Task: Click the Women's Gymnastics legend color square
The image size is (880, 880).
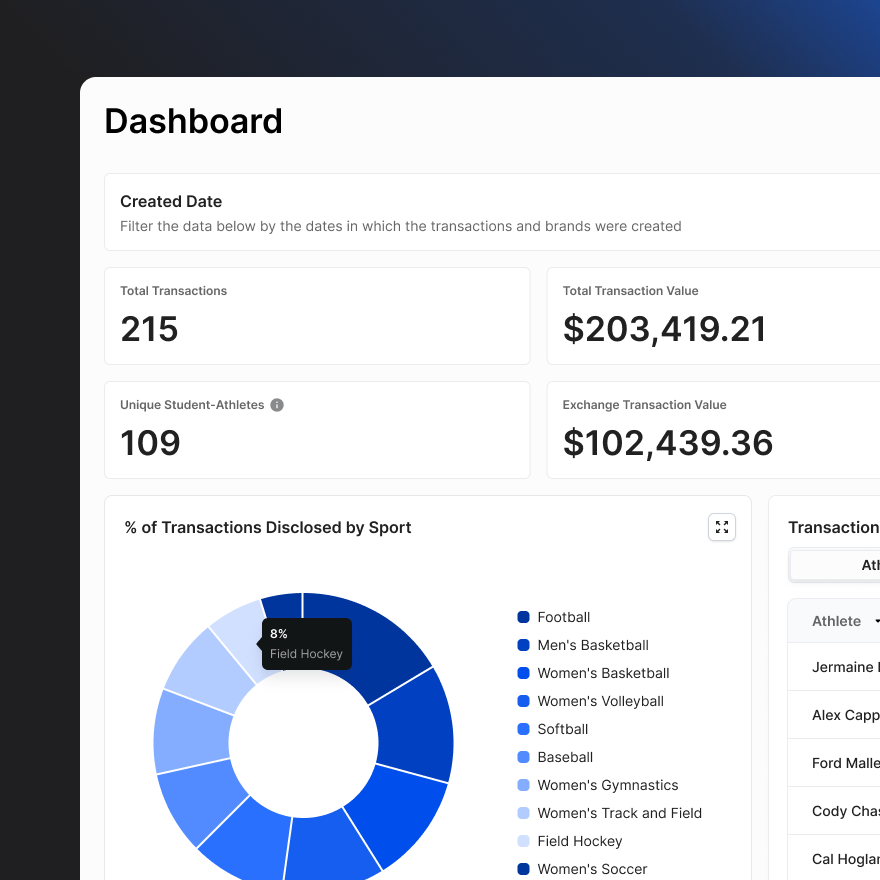Action: tap(523, 785)
